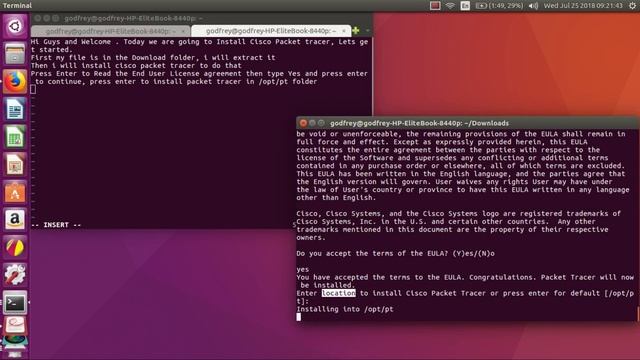Click the red recording indicator in top panel
This screenshot has height=360, width=640.
click(435, 6)
